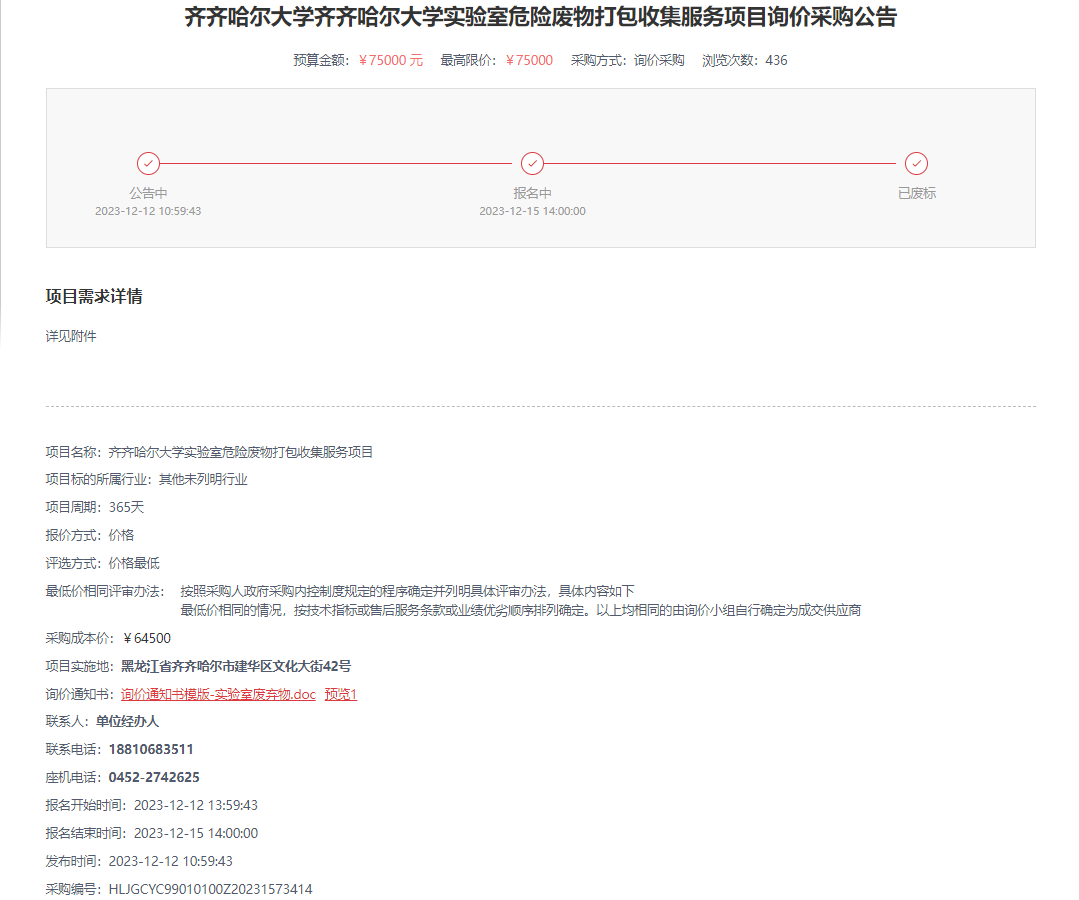Click the 报名中 step checkmark icon
Screen dimensions: 1079x900
point(532,163)
